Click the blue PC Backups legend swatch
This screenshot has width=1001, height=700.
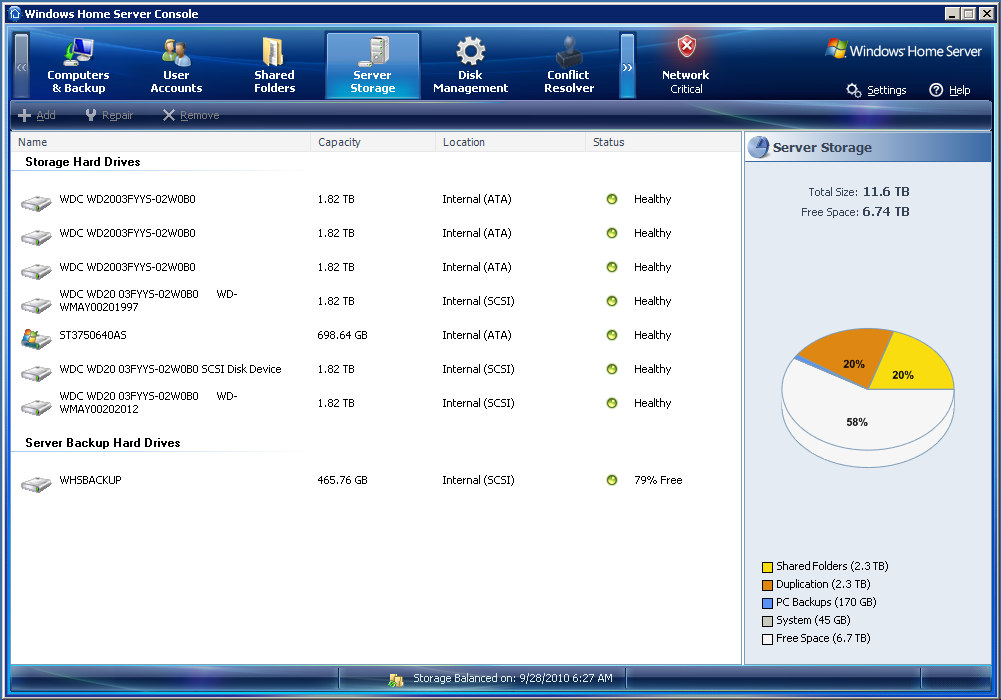tap(767, 603)
